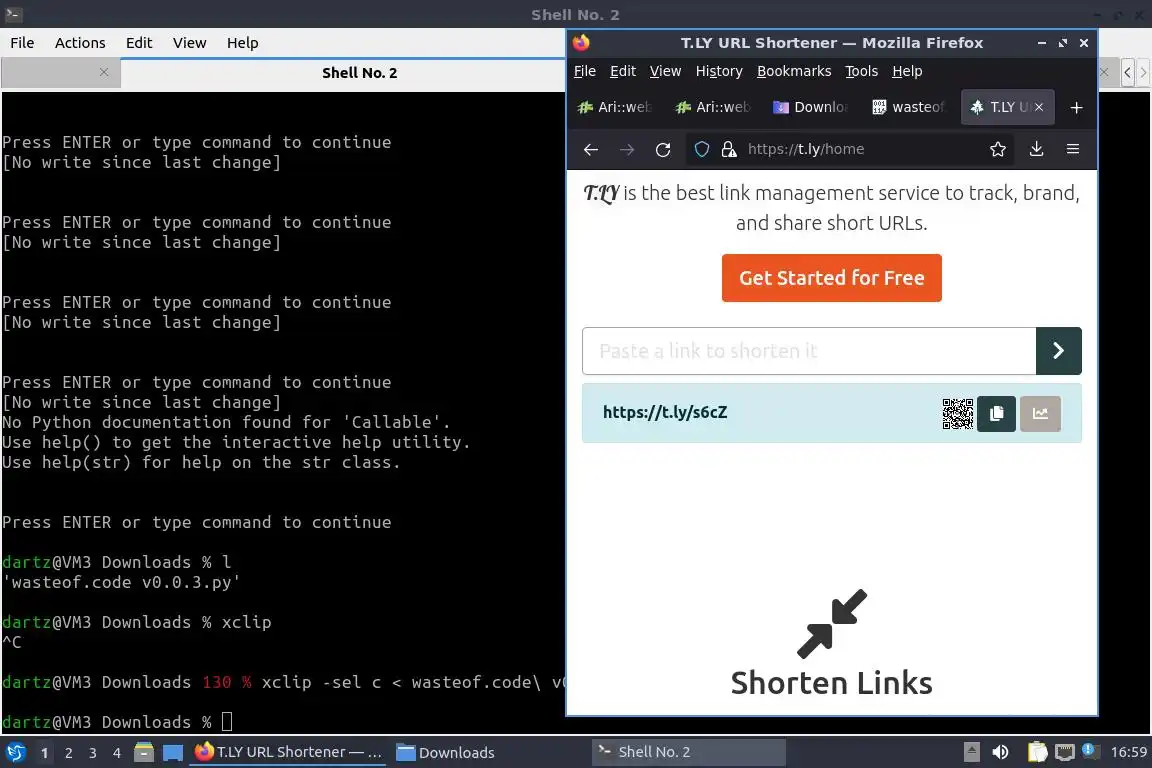1152x768 pixels.
Task: Click the Get Started for Free button
Action: point(831,278)
